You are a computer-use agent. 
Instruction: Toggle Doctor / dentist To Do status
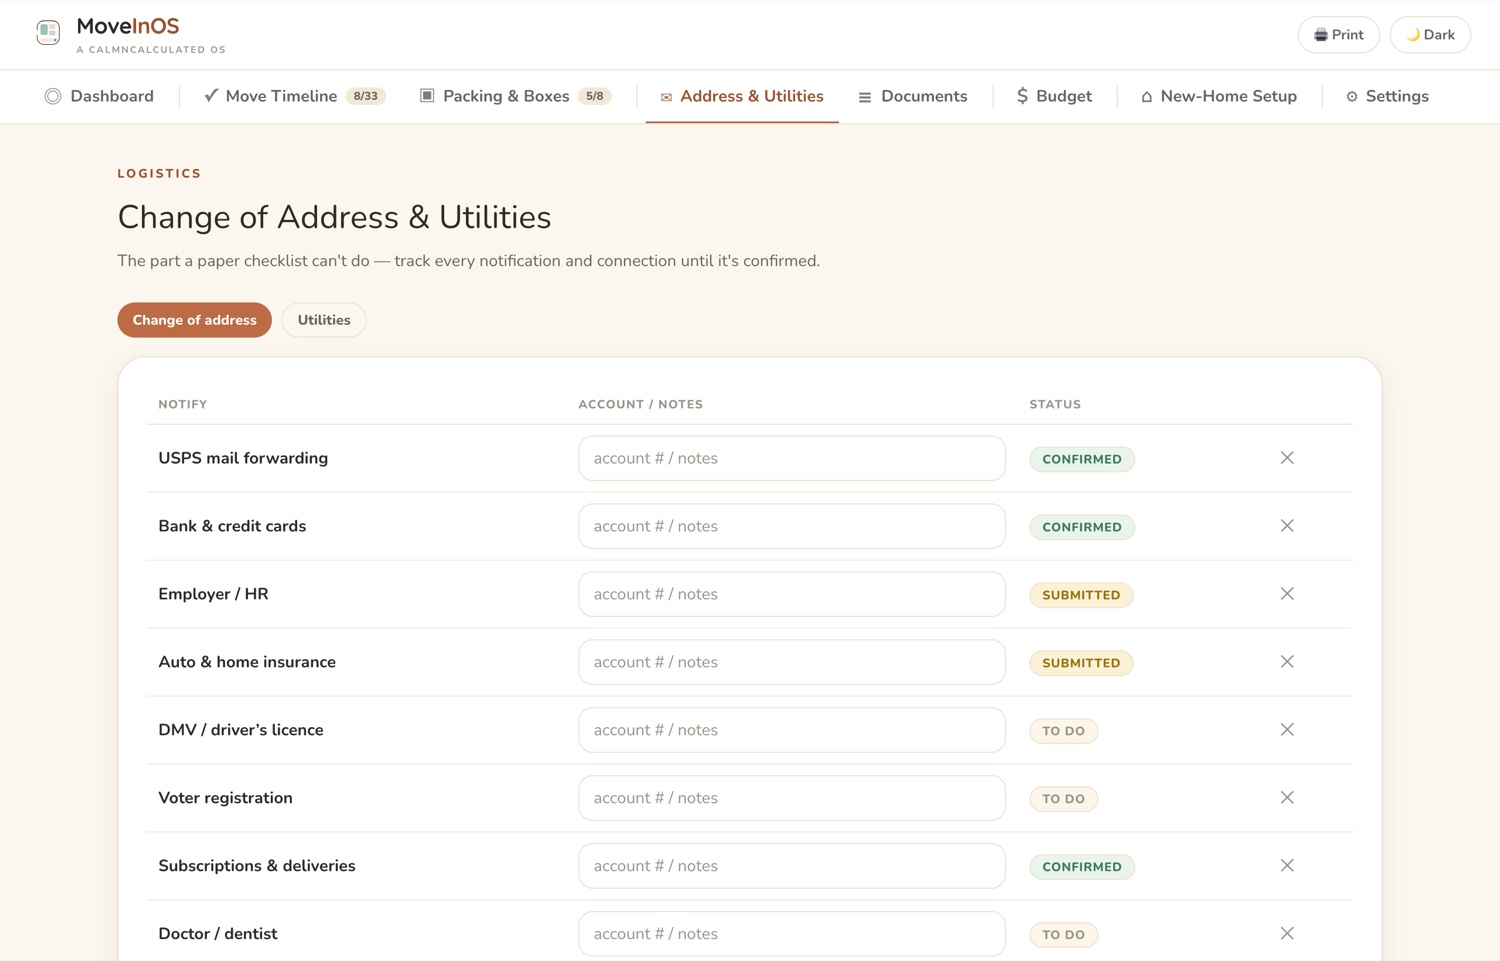[x=1064, y=935]
